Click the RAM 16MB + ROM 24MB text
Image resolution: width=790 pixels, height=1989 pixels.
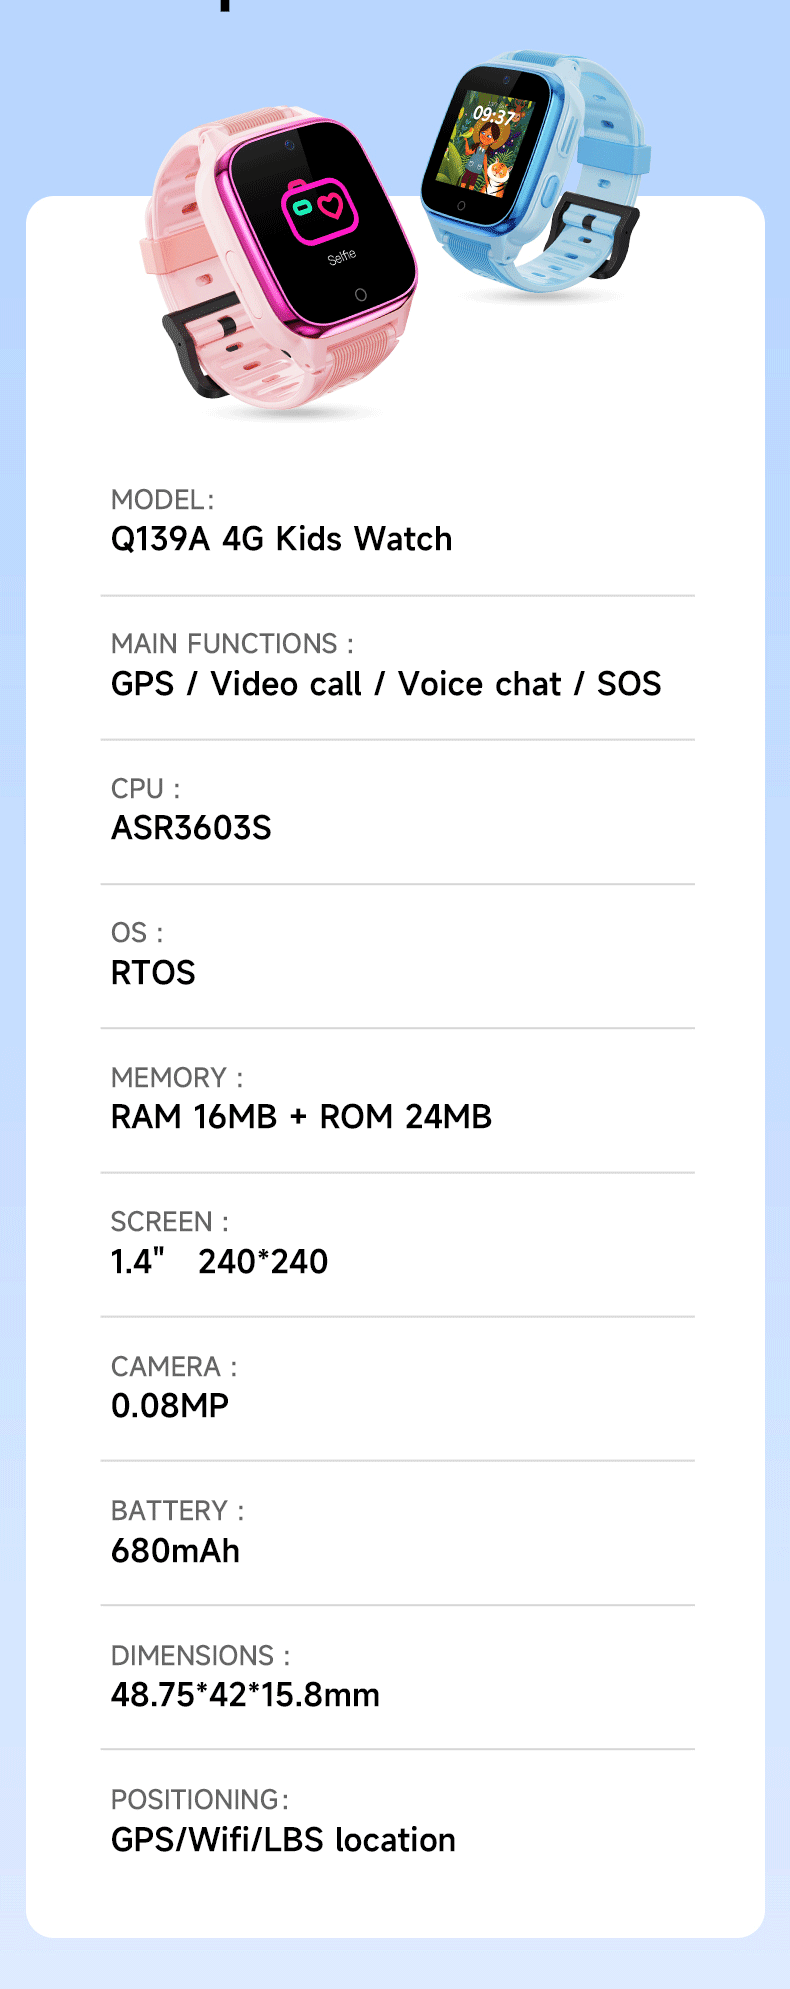pos(301,1117)
